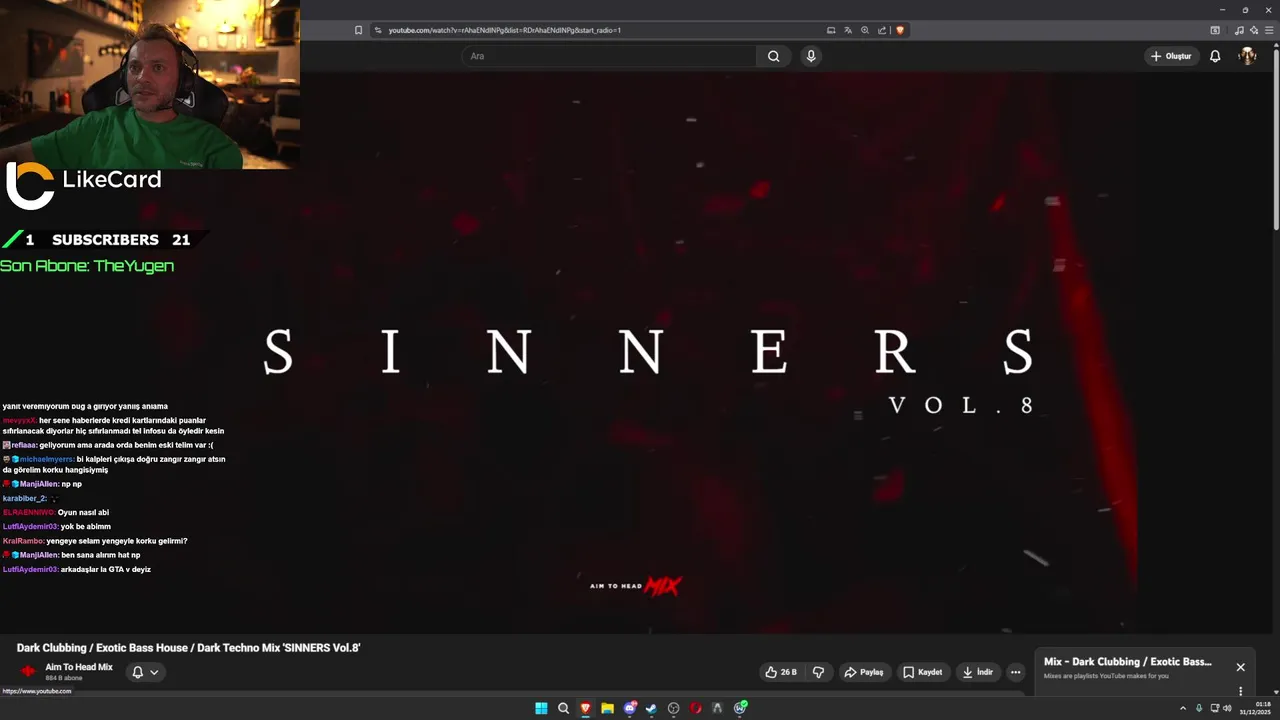
Task: Focus the YouTube 'Ara' search box
Action: [609, 56]
